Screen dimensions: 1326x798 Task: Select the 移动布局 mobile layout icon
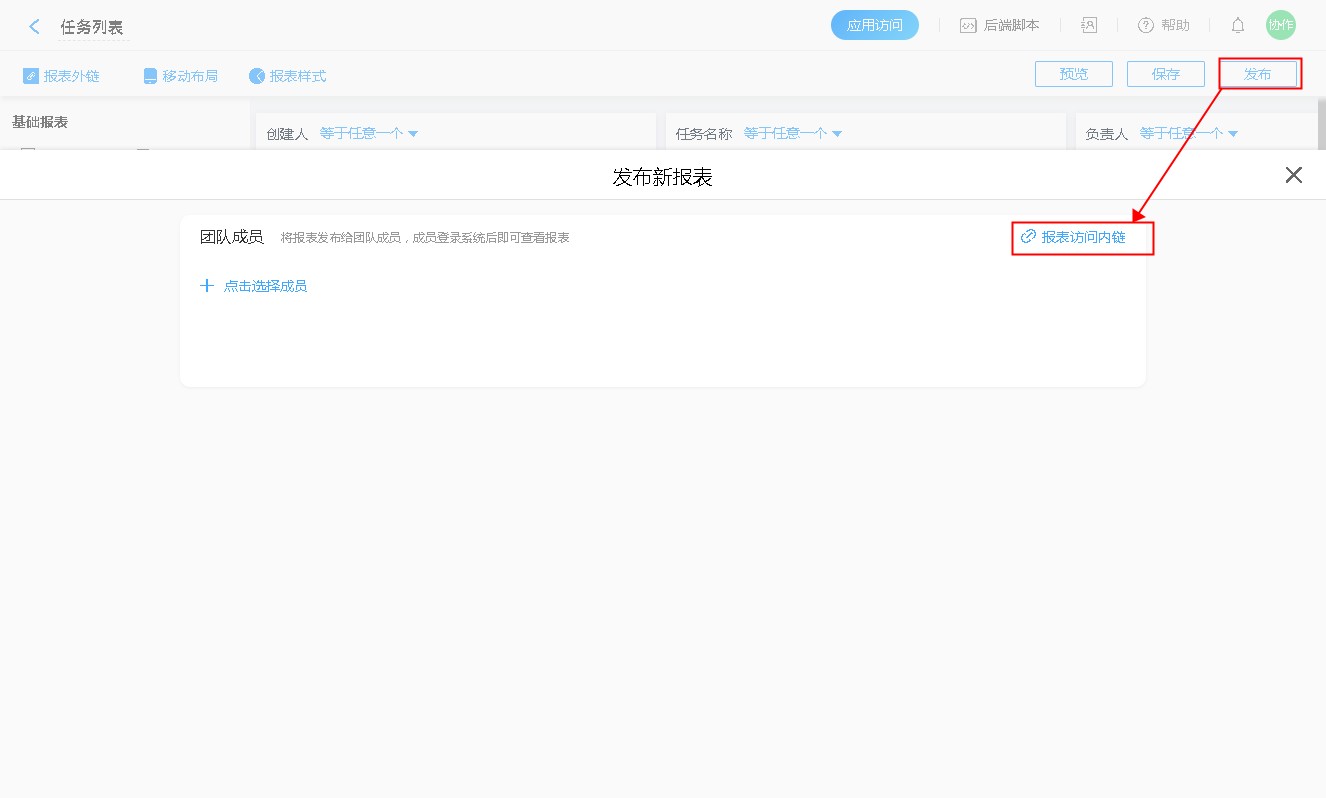click(x=150, y=76)
